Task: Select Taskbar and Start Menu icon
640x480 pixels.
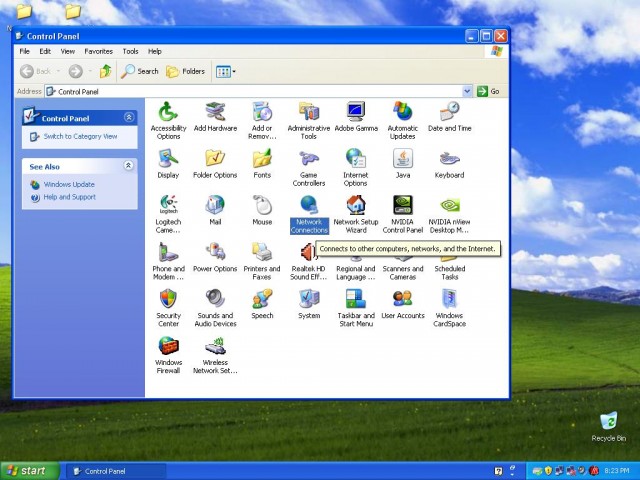Action: 356,299
